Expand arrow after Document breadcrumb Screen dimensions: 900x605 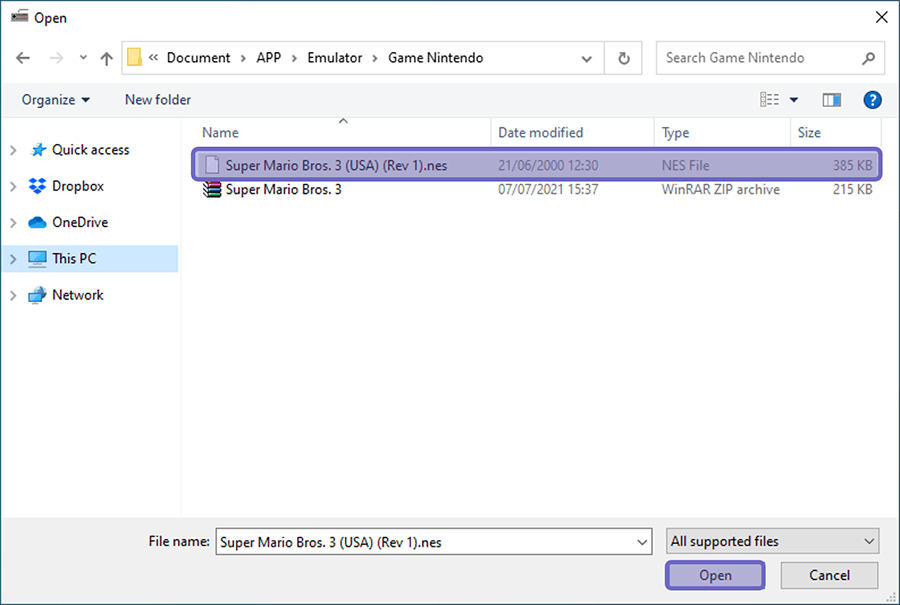[243, 59]
